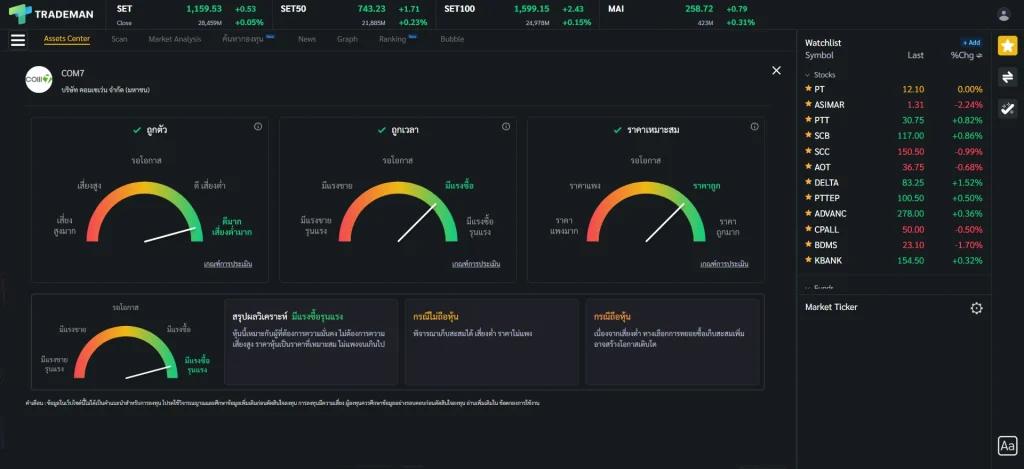Image resolution: width=1024 pixels, height=469 pixels.
Task: Unfavorite KBANK using its star
Action: click(808, 260)
